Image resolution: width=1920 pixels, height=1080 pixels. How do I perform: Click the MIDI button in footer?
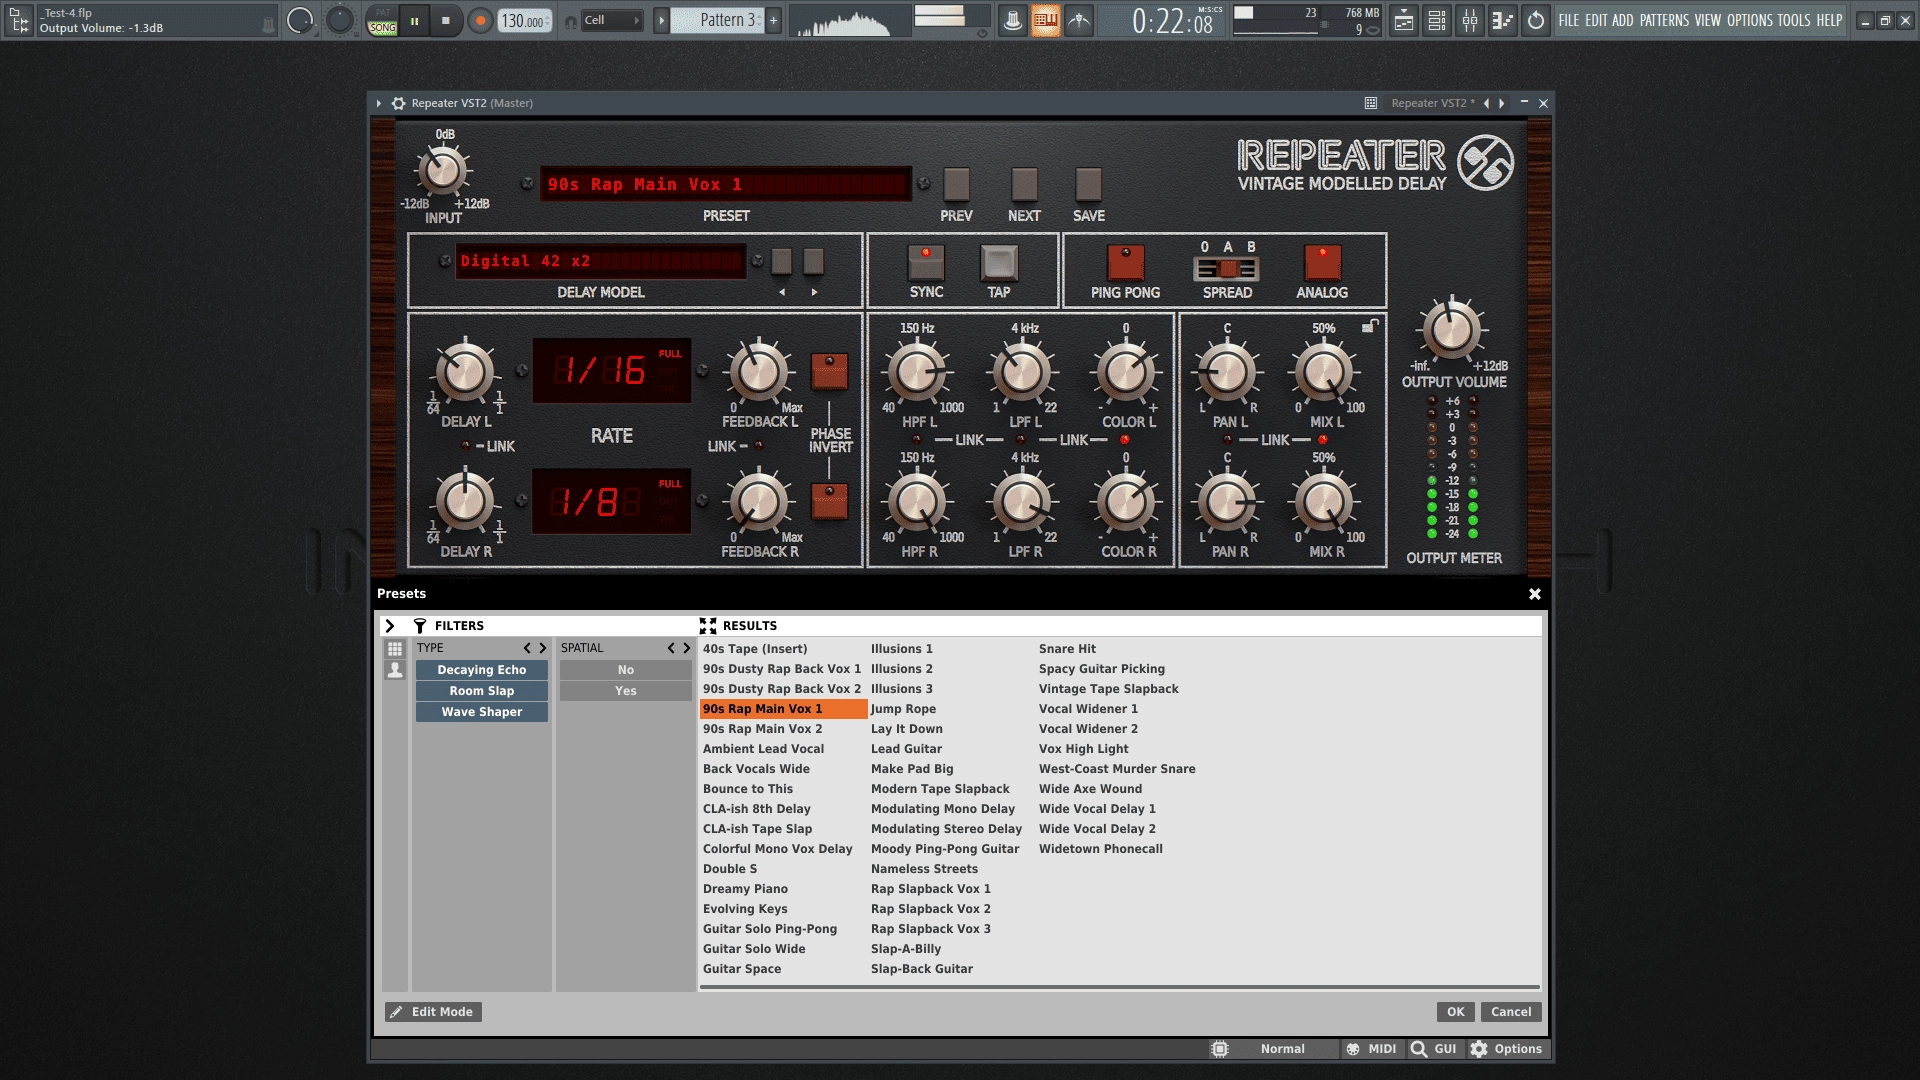[1371, 1049]
